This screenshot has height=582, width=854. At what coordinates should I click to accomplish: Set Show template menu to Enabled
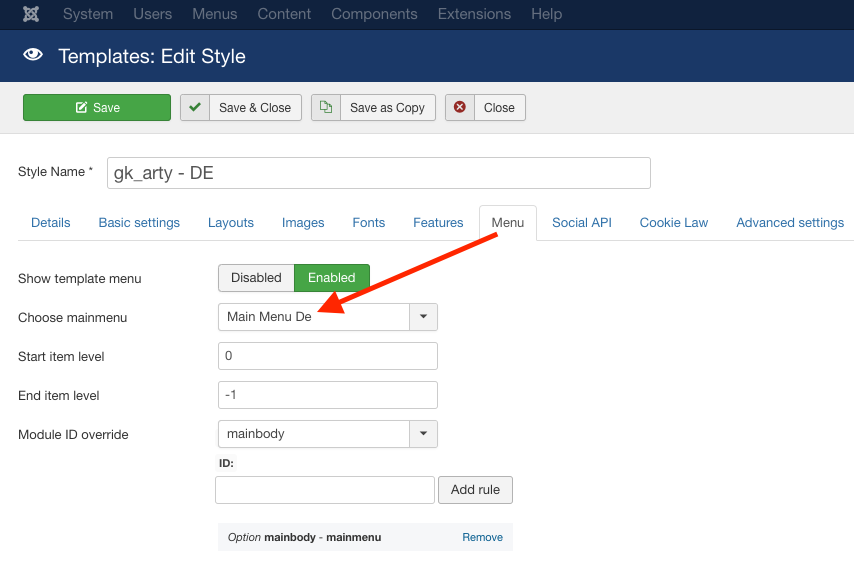331,278
